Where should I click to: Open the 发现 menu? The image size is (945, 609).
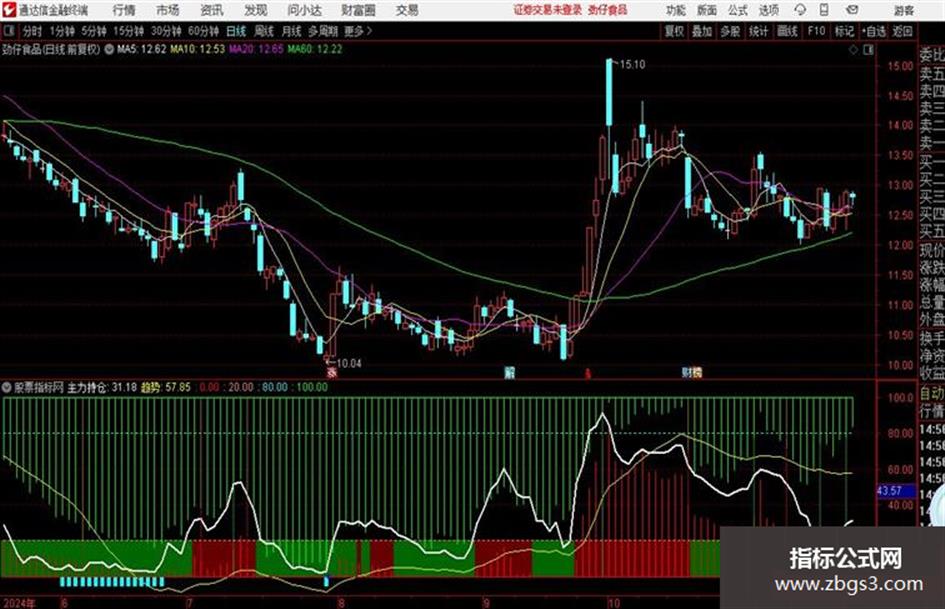pyautogui.click(x=256, y=10)
